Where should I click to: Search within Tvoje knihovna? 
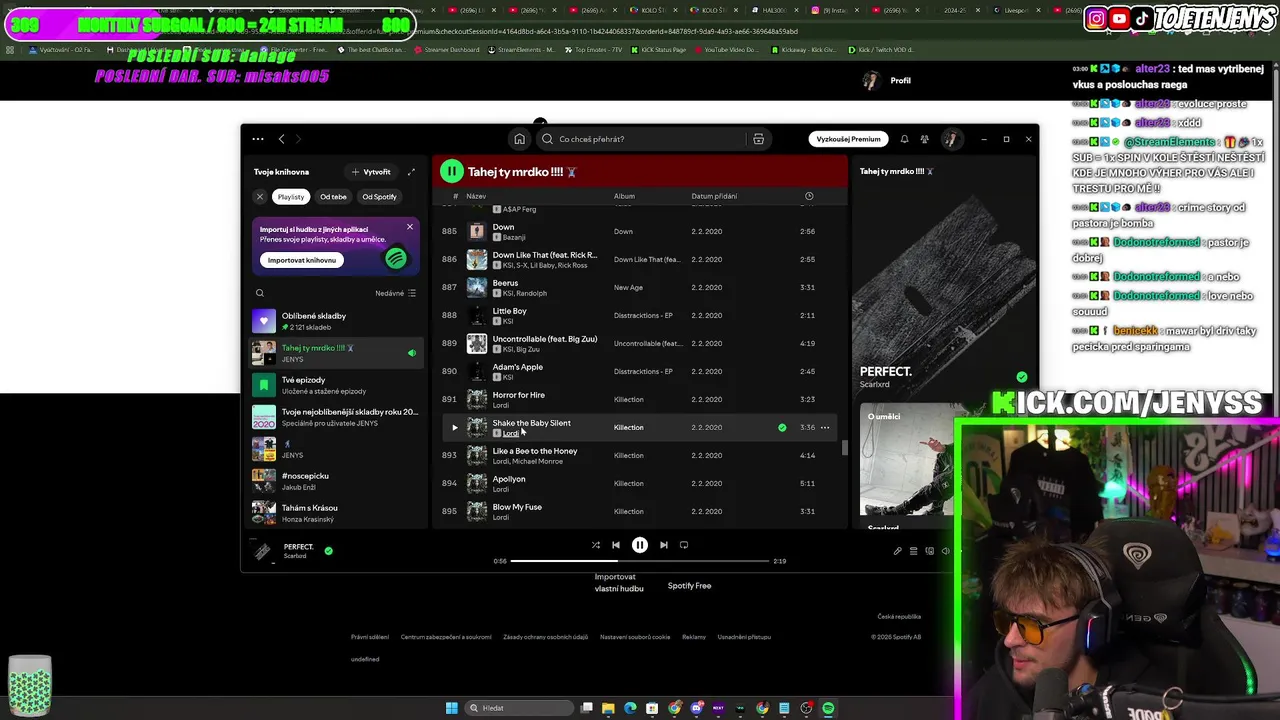click(x=260, y=293)
